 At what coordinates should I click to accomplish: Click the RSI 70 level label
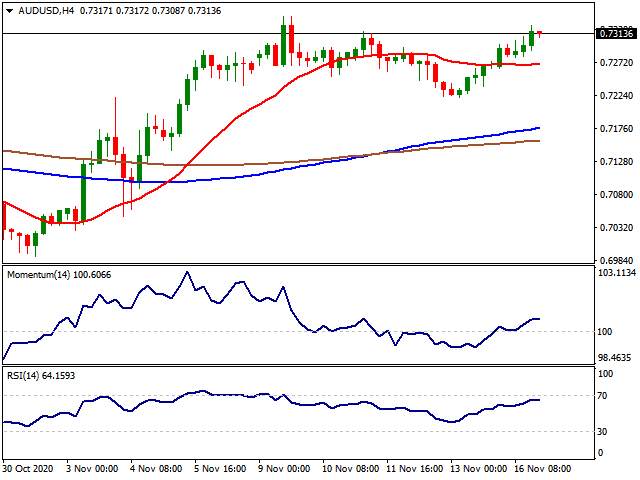(x=602, y=396)
